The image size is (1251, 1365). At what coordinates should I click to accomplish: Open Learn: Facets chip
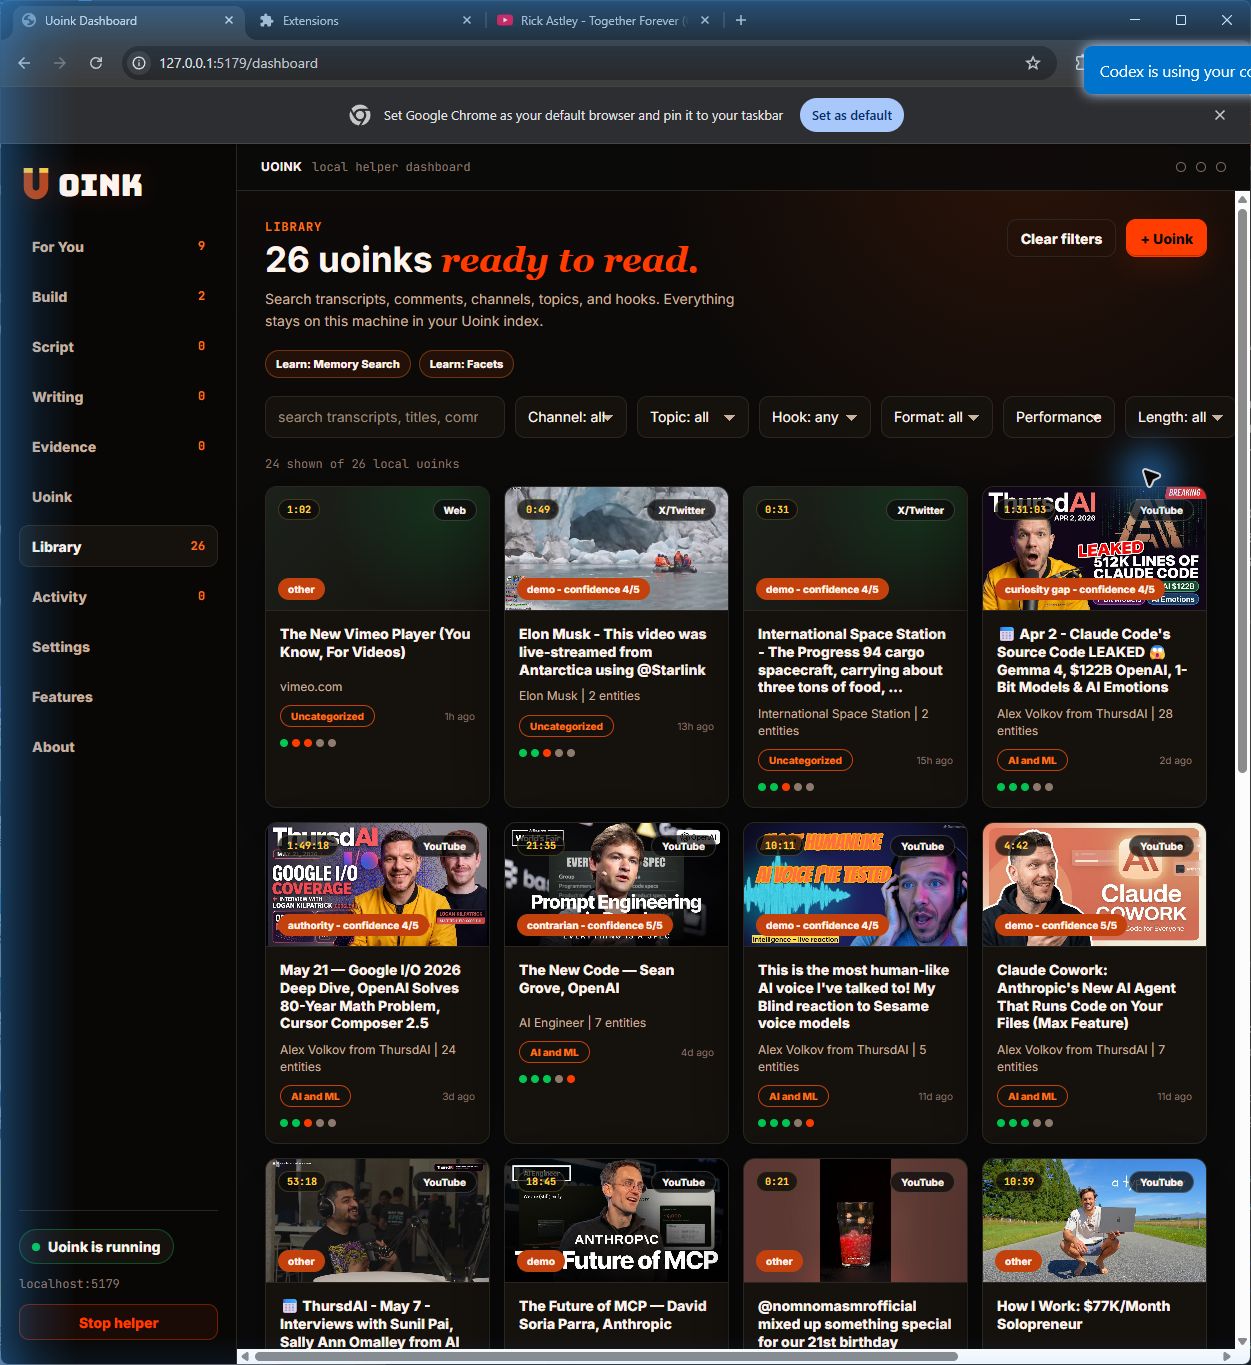[466, 364]
